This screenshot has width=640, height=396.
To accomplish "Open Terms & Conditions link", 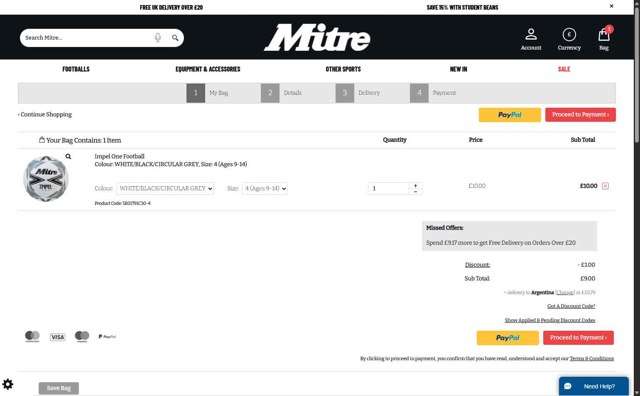I will (x=591, y=358).
